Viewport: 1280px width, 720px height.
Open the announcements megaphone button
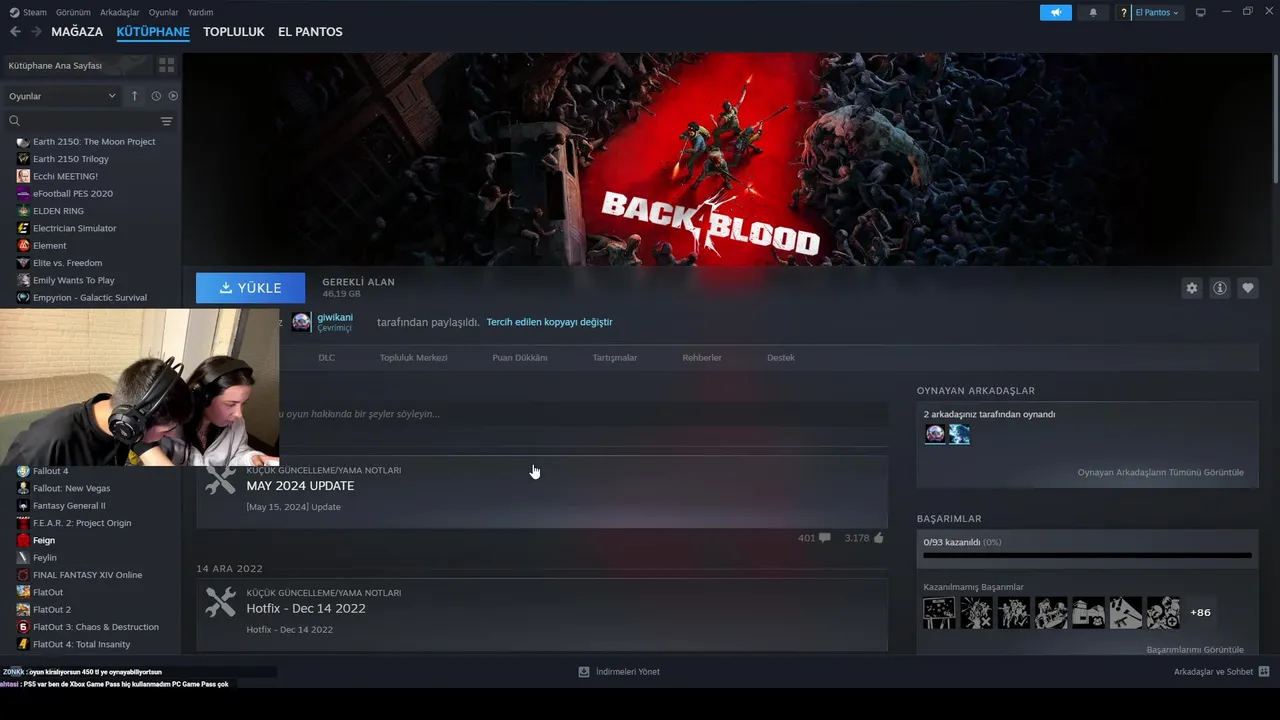coord(1055,12)
